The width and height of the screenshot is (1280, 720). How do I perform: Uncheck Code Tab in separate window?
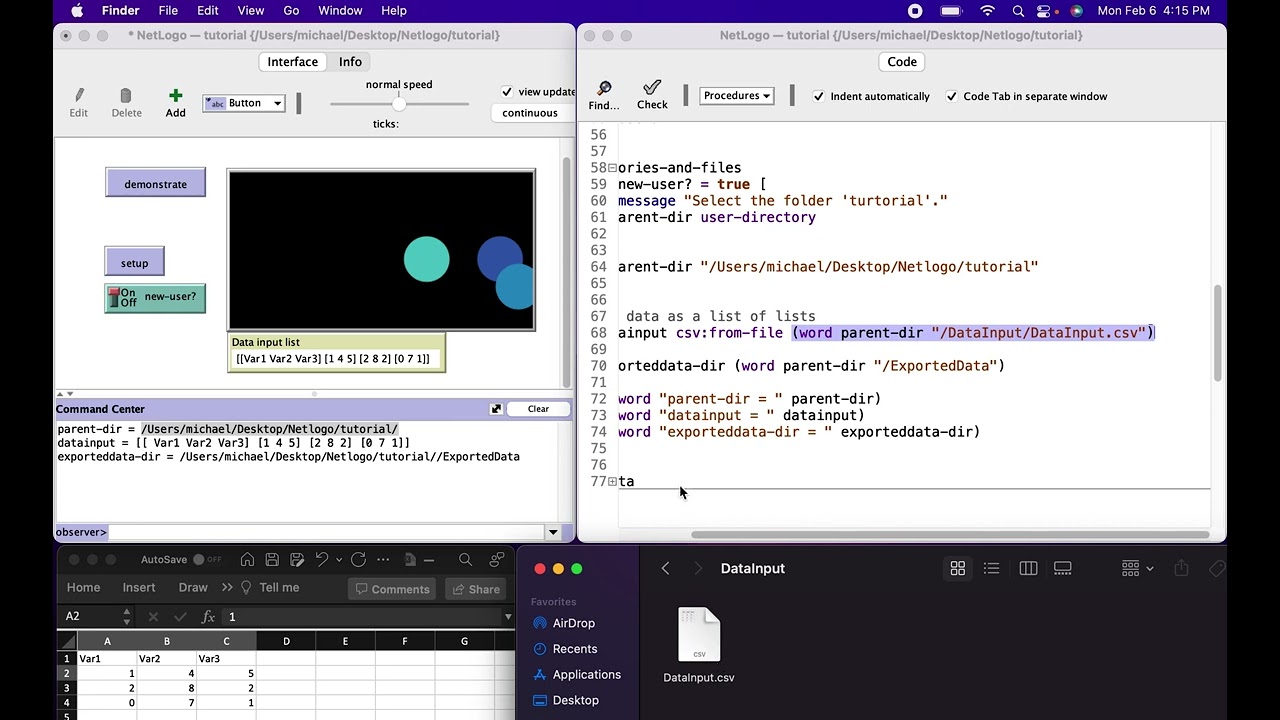click(x=952, y=97)
